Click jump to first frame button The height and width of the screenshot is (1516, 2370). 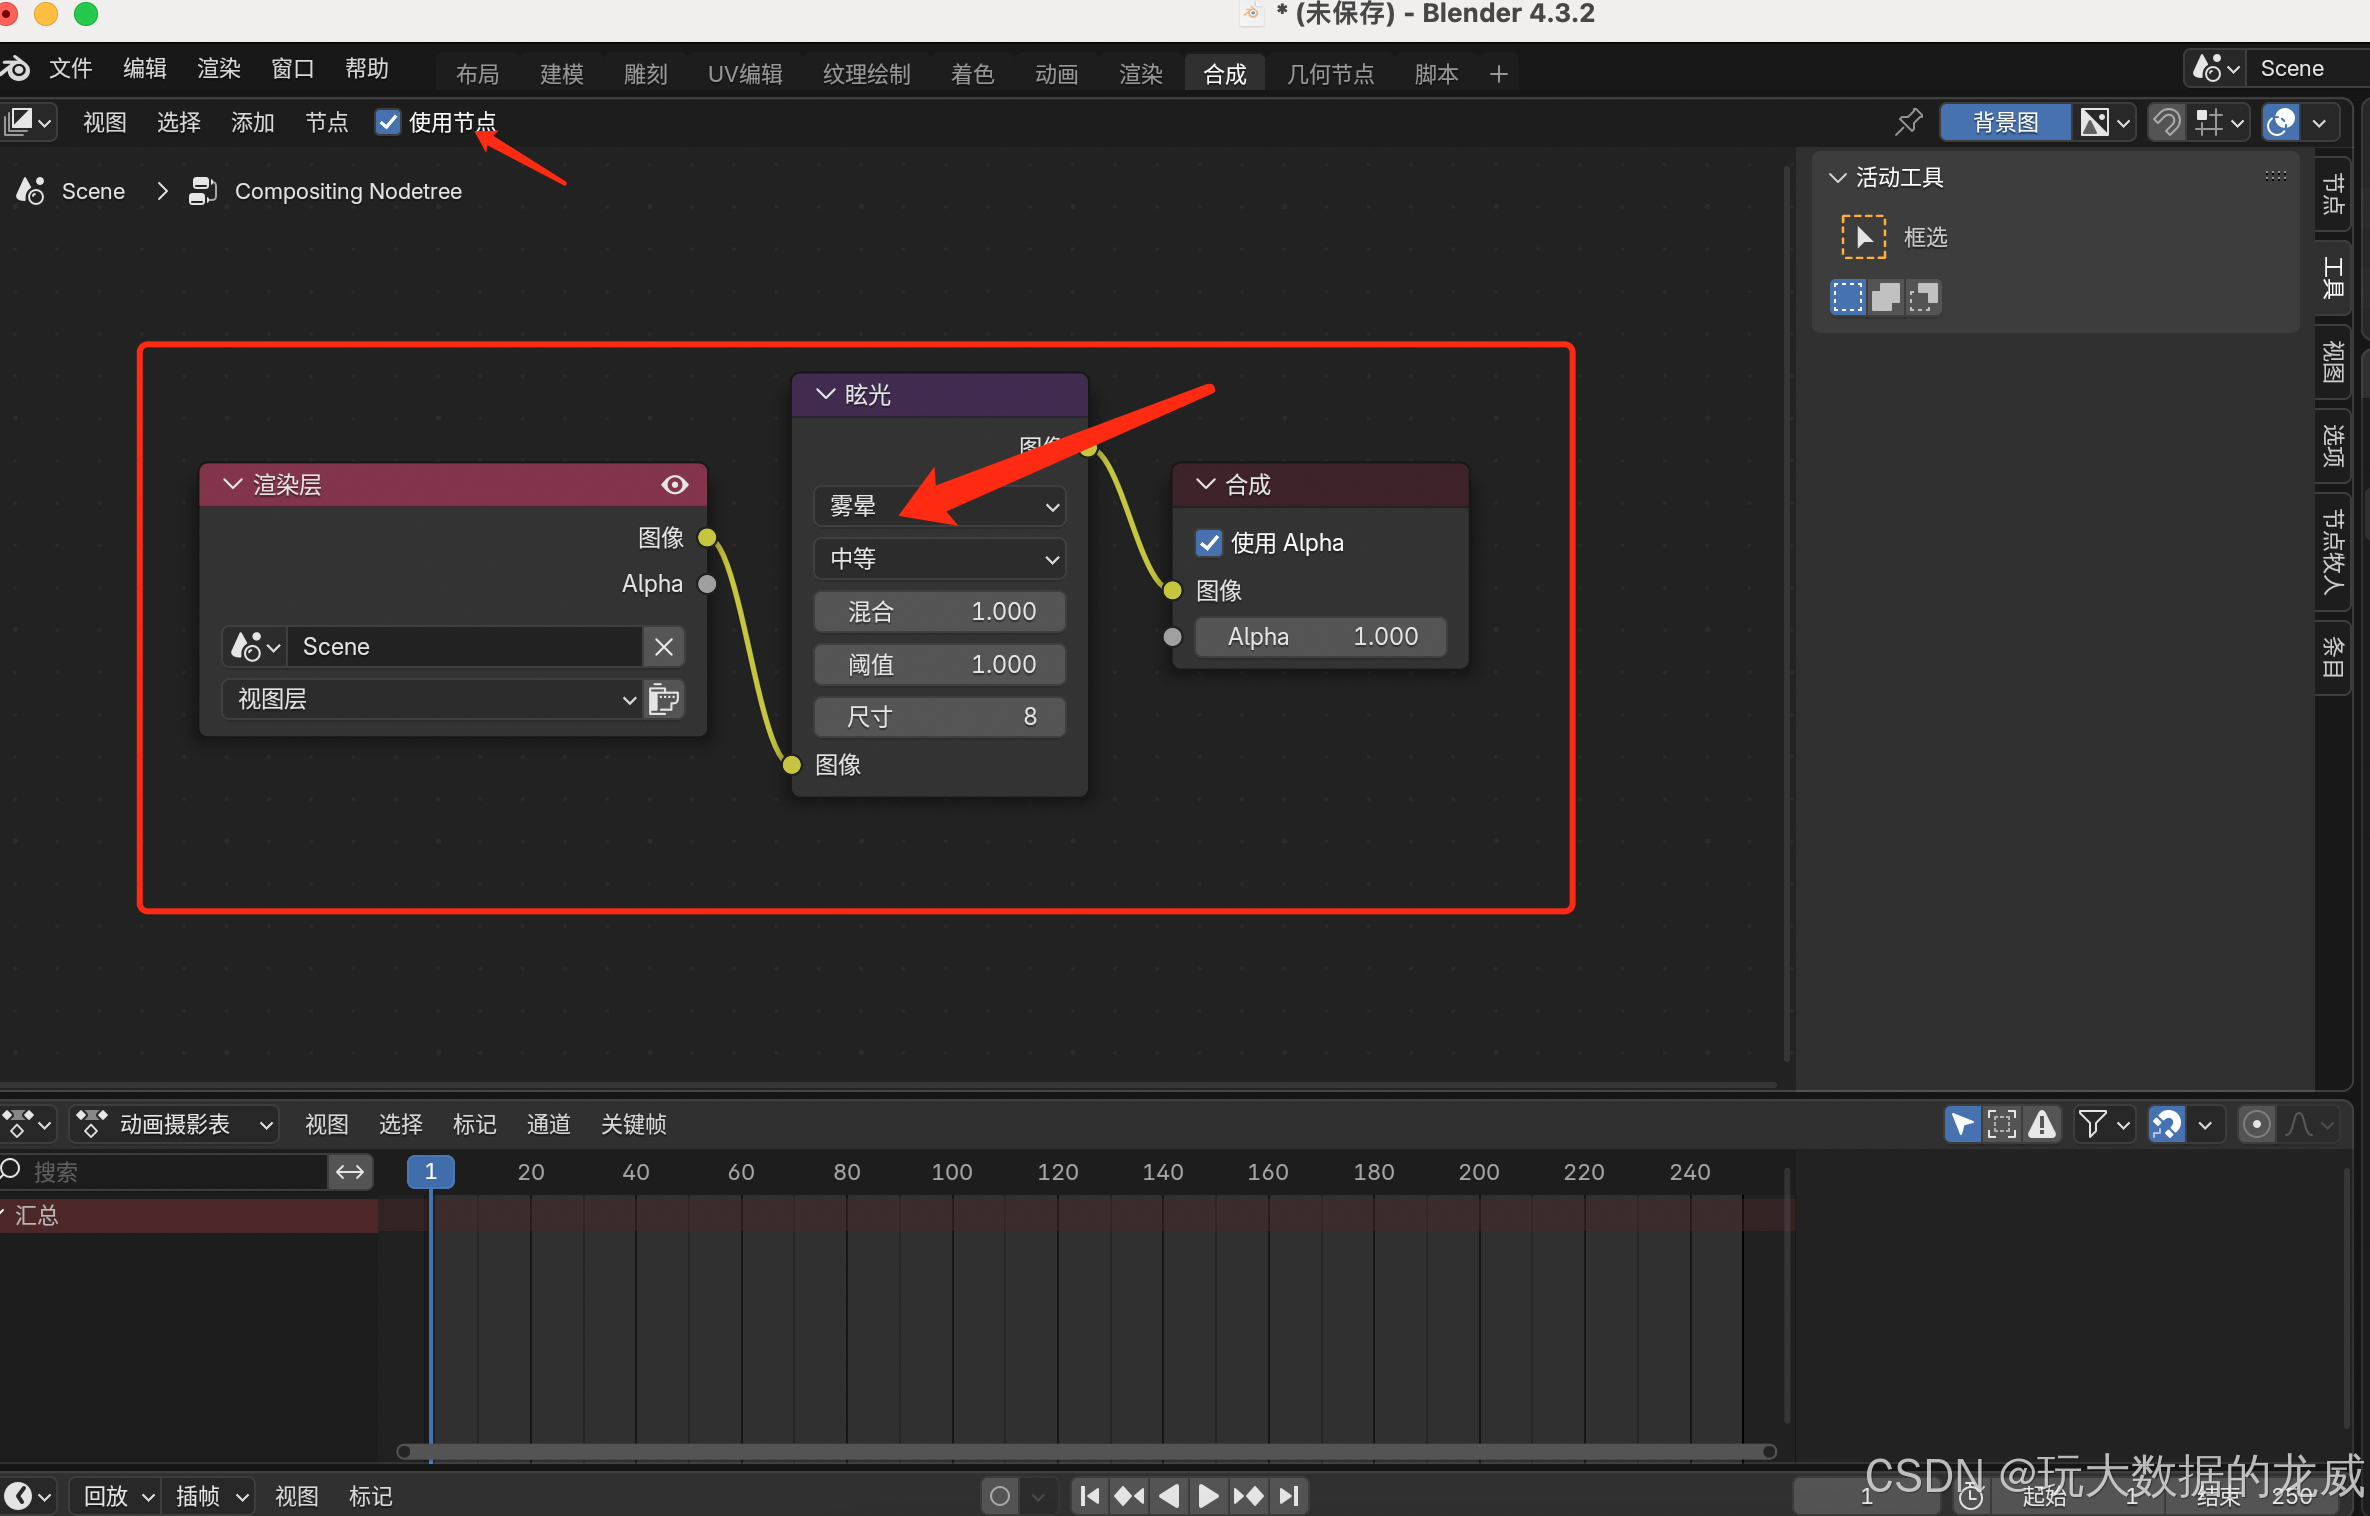coord(1090,1495)
